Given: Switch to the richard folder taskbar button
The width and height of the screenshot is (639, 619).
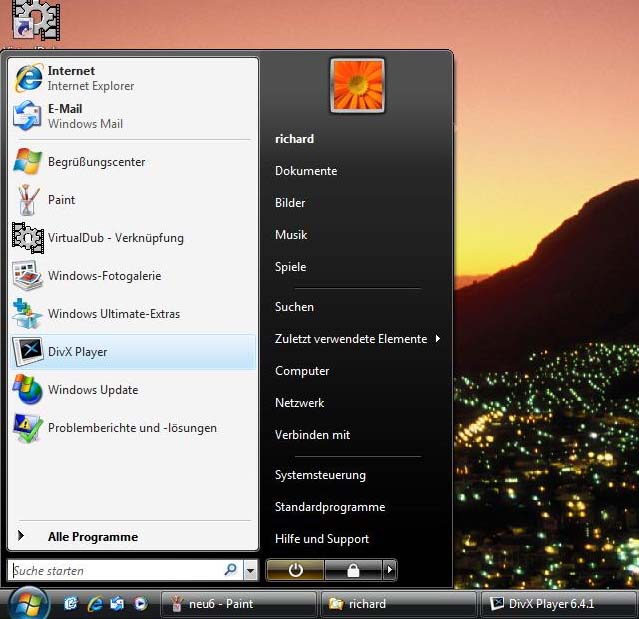Looking at the screenshot, I should [x=399, y=604].
